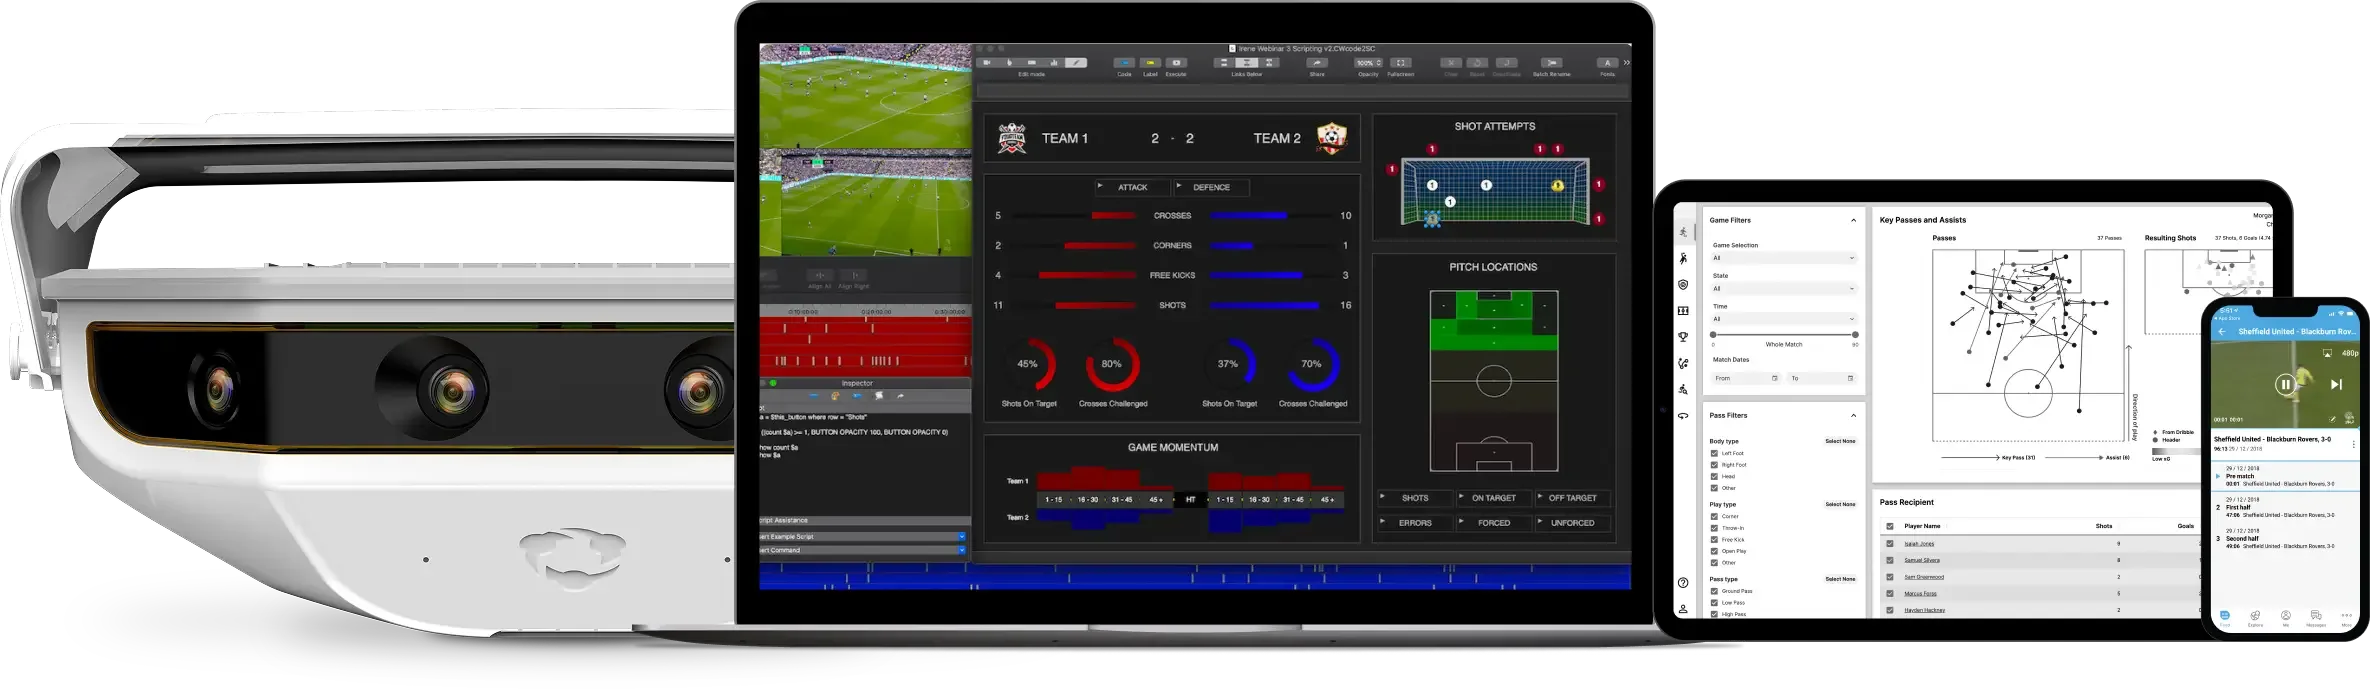Viewport: 2370px width, 689px height.
Task: Click the Code icon in laptop toolbar
Action: point(1124,62)
